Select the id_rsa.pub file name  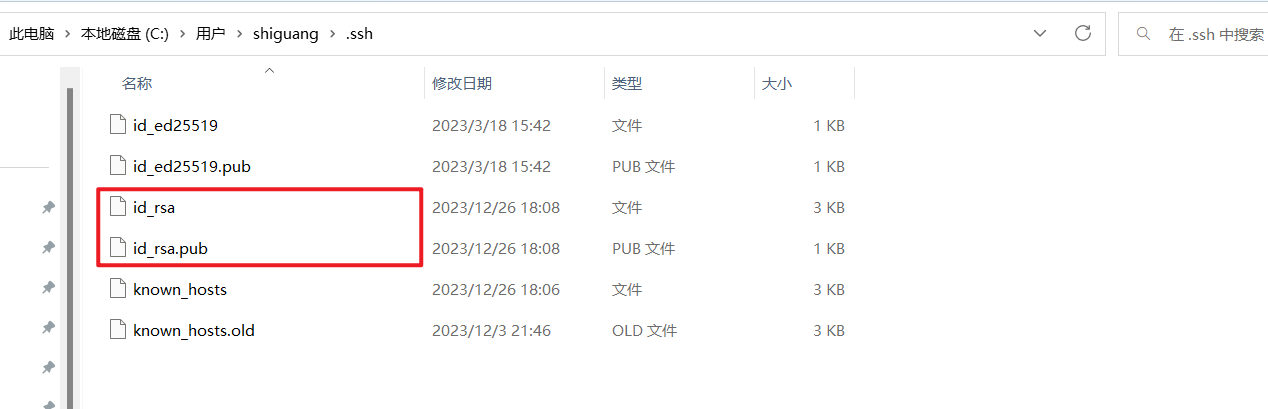pyautogui.click(x=170, y=249)
